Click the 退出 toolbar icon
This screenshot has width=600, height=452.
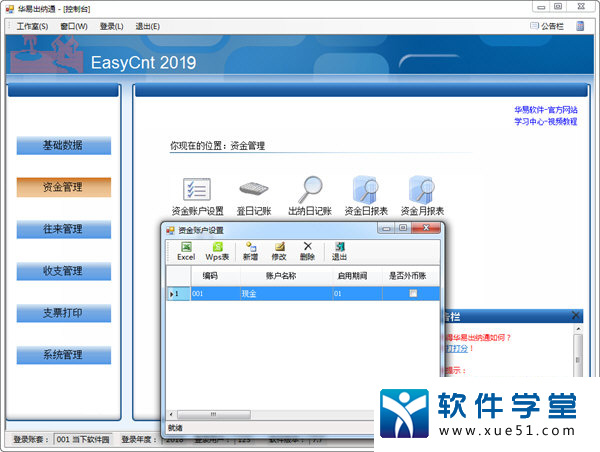339,251
